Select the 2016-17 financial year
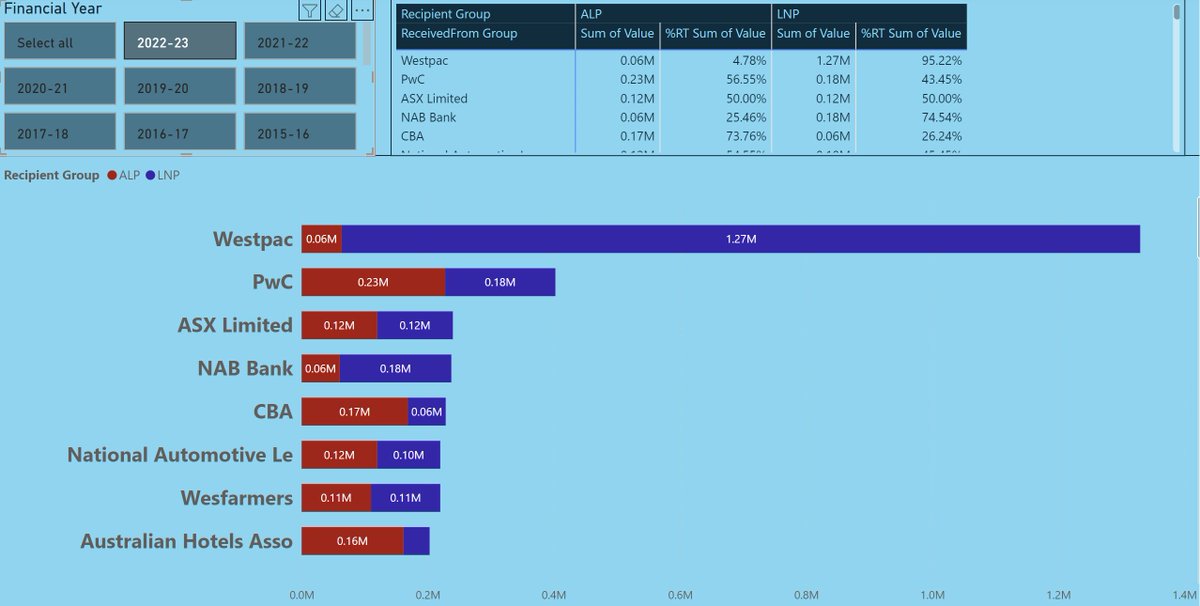1200x606 pixels. [180, 132]
